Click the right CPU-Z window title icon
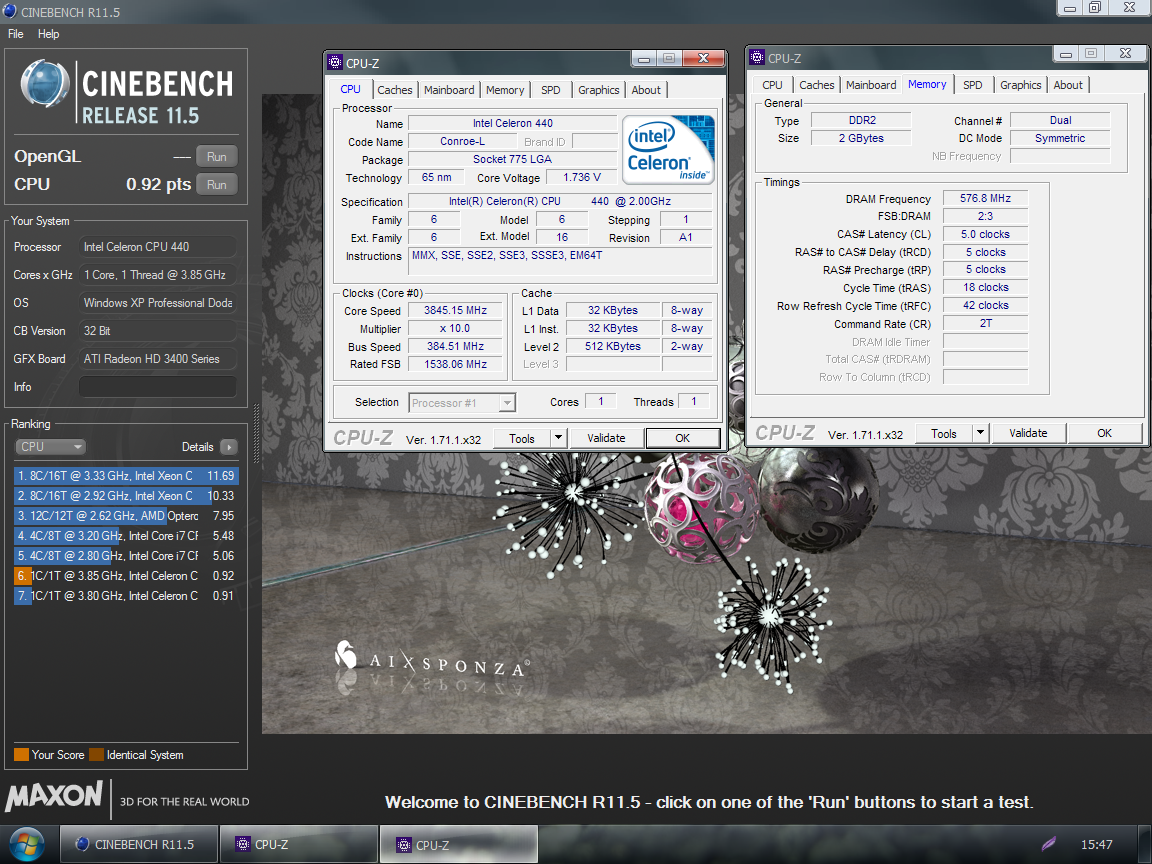 (x=757, y=57)
